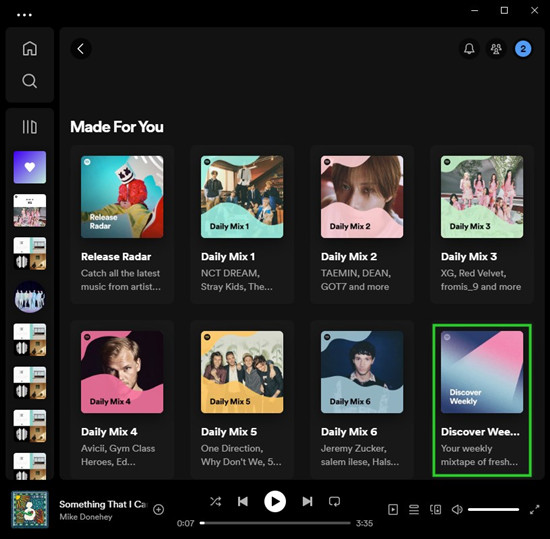The width and height of the screenshot is (550, 539).
Task: Open Daily Mix 3 cover art
Action: pos(482,197)
